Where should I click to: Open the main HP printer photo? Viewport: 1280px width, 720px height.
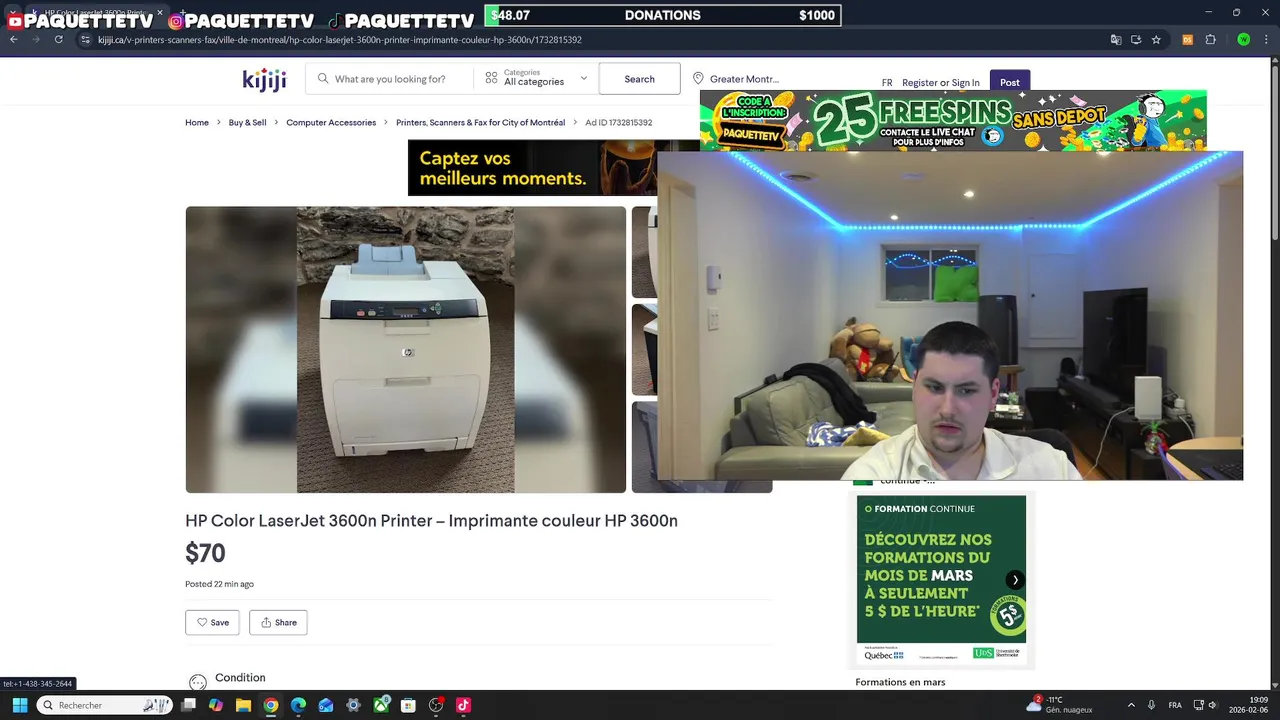coord(405,349)
